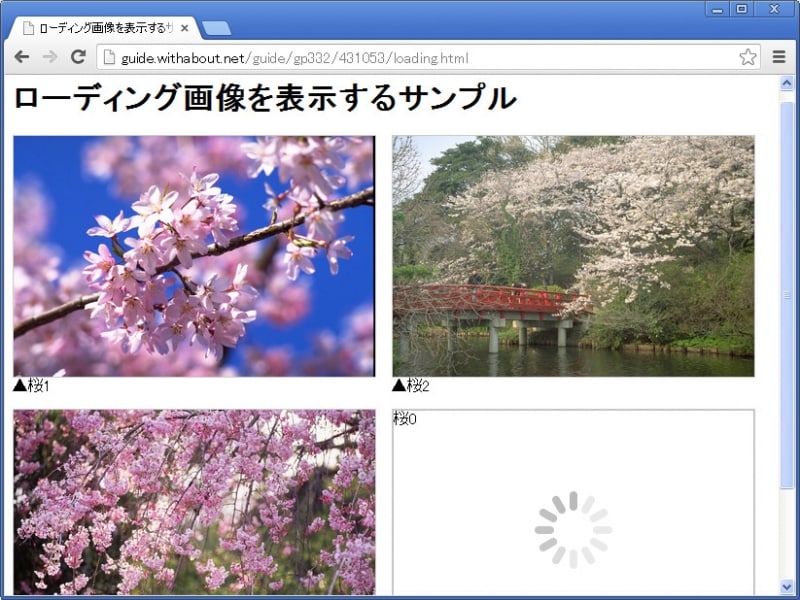
Task: Click the cherry blossom branch image labeled 桜1
Action: pyautogui.click(x=195, y=252)
